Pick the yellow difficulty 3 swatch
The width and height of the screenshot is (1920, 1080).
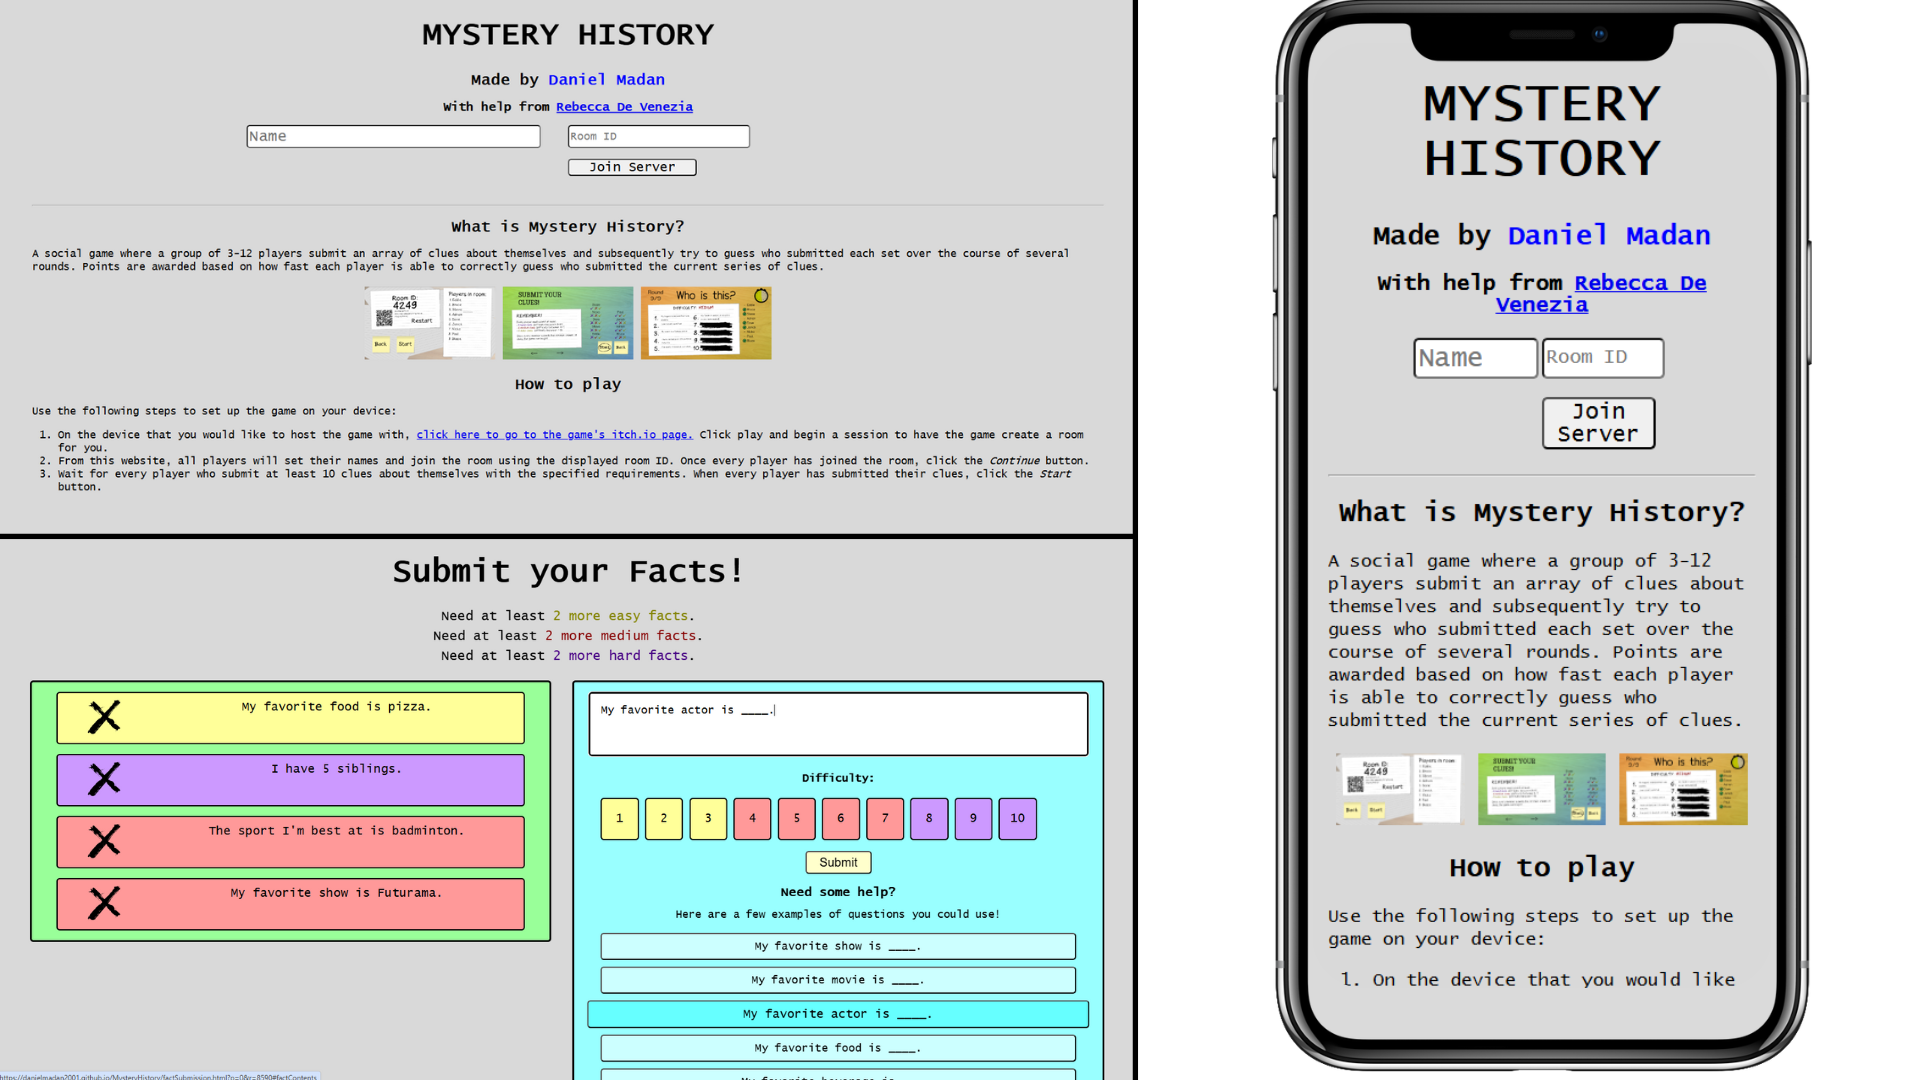pyautogui.click(x=708, y=818)
